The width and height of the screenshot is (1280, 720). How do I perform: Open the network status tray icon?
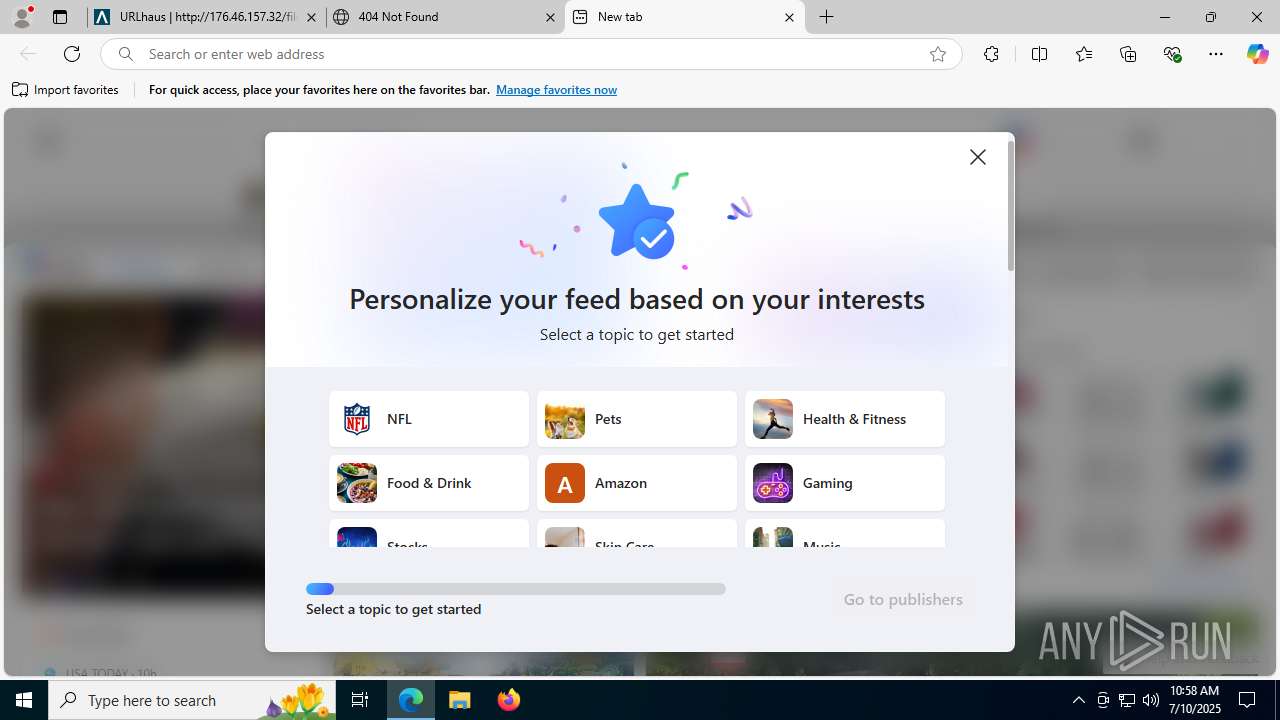pos(1127,700)
